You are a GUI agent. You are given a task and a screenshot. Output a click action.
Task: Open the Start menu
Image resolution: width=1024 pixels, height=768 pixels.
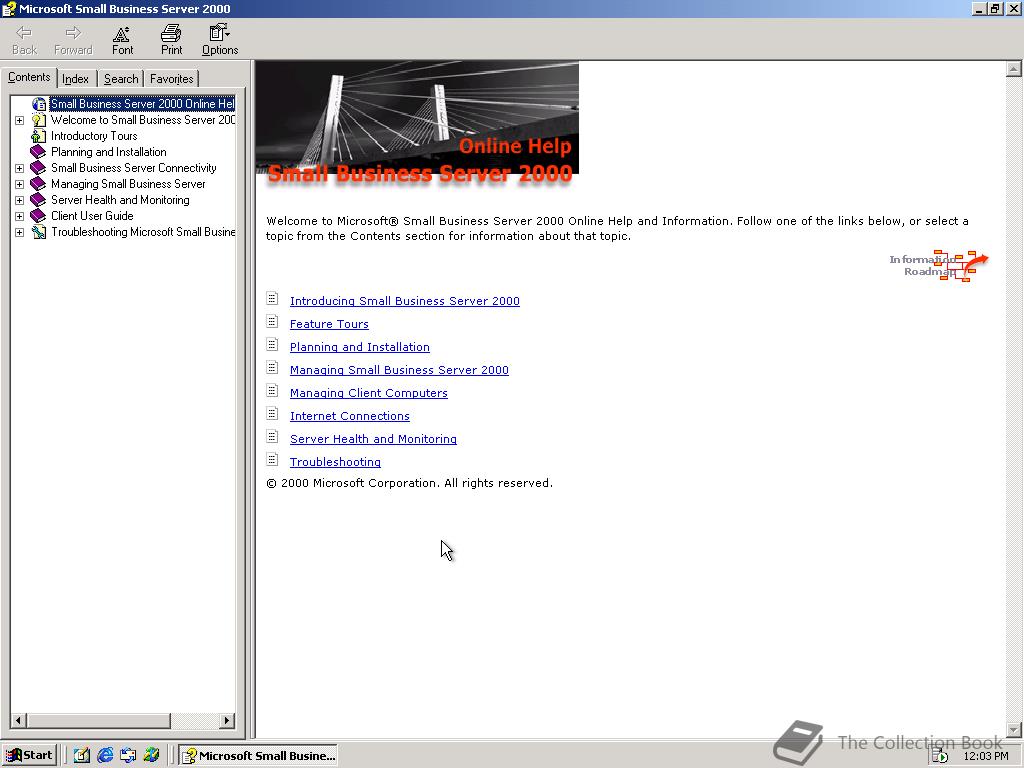coord(30,756)
